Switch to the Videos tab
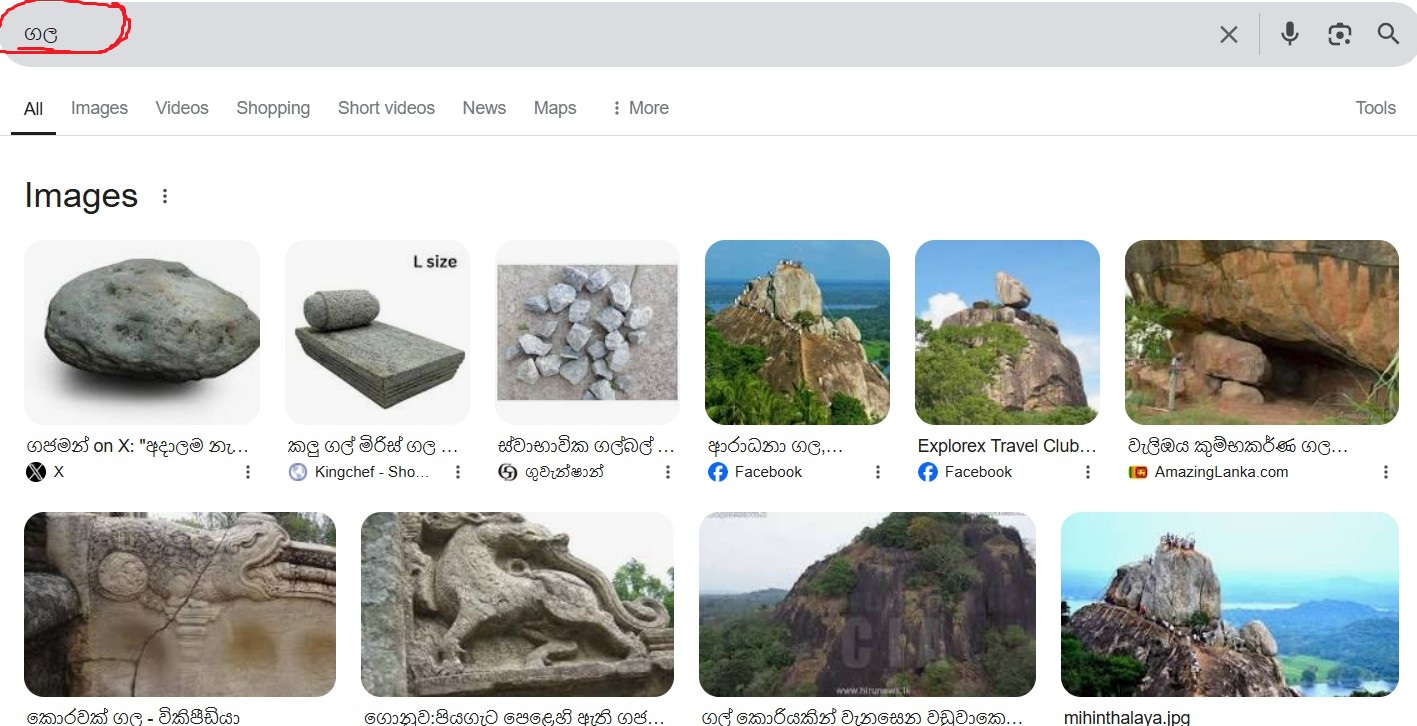 pyautogui.click(x=182, y=108)
